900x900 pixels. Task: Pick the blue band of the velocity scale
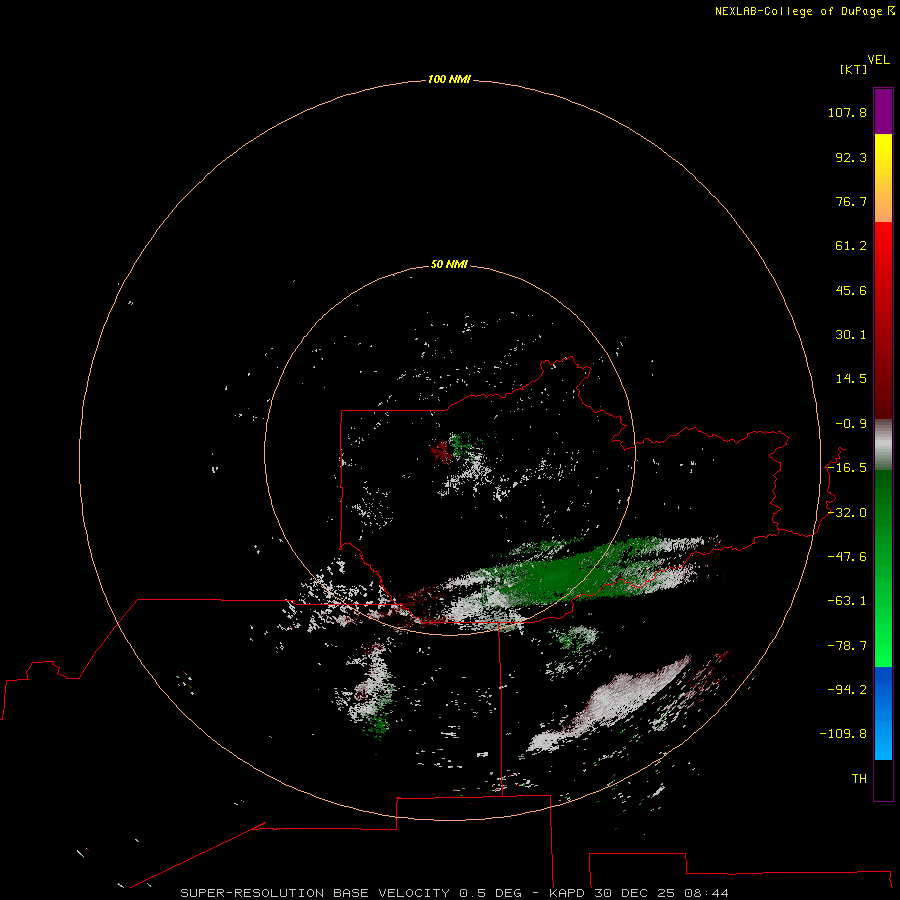click(x=883, y=713)
